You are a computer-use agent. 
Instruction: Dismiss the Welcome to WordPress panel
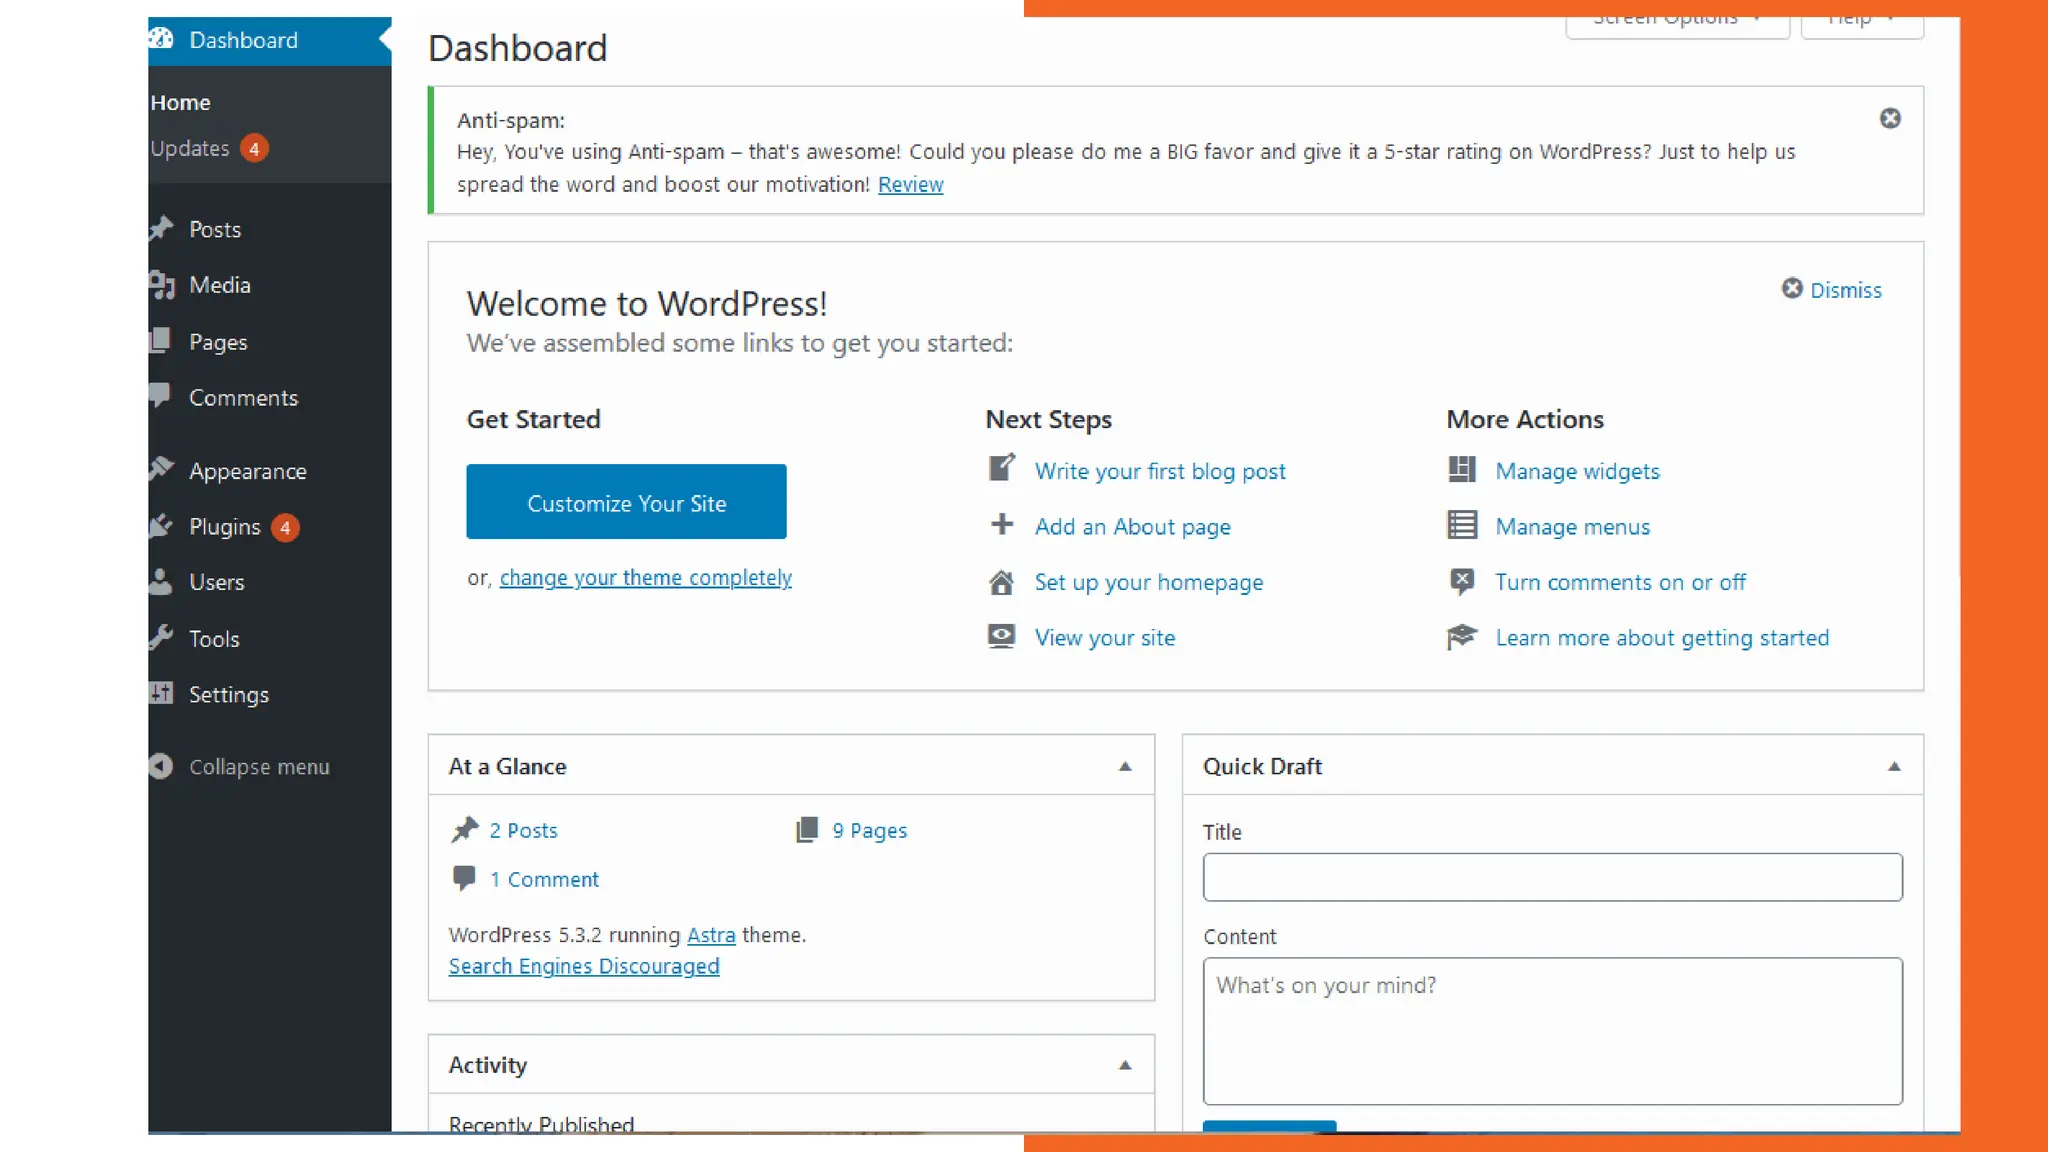1832,290
